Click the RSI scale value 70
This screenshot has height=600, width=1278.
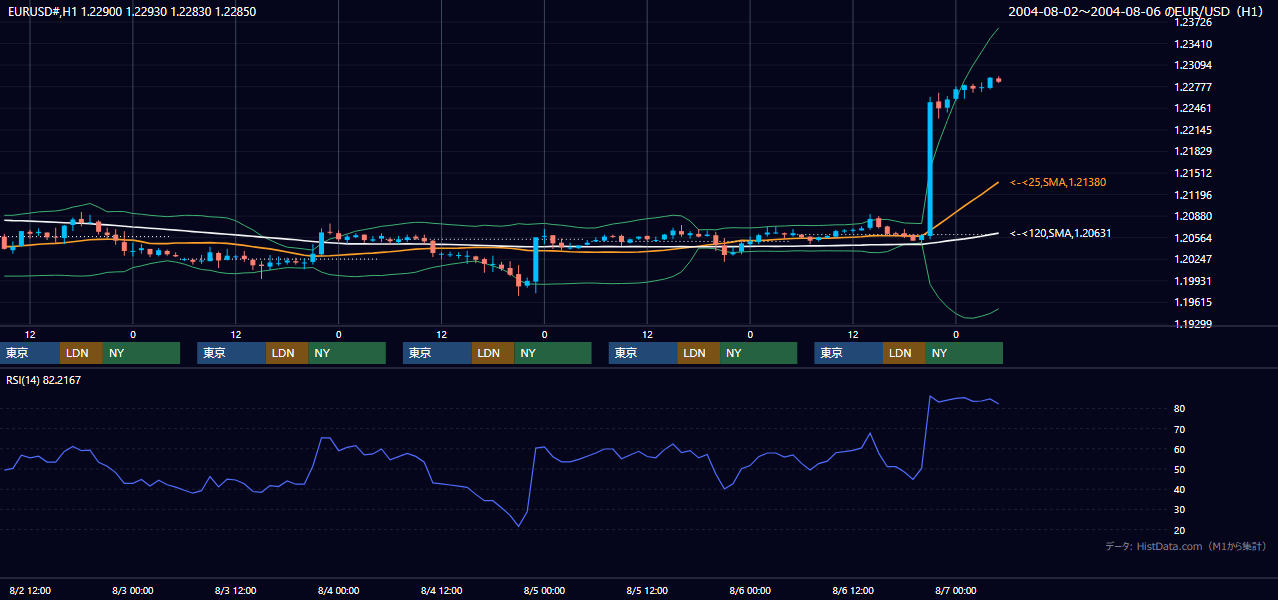[1180, 429]
